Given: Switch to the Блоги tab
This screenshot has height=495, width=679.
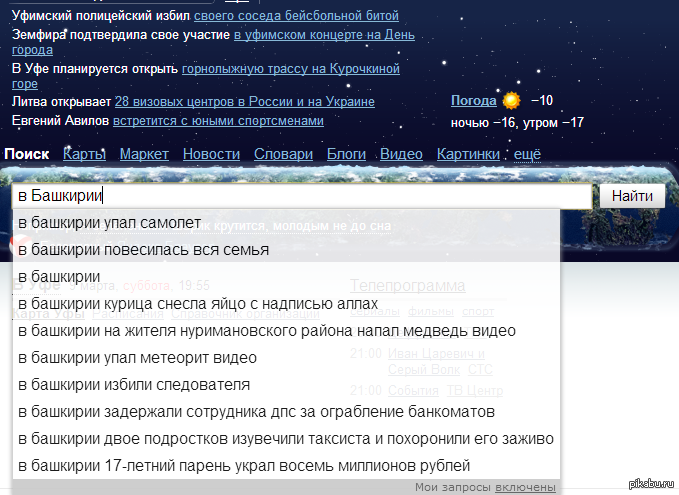Looking at the screenshot, I should [x=346, y=154].
